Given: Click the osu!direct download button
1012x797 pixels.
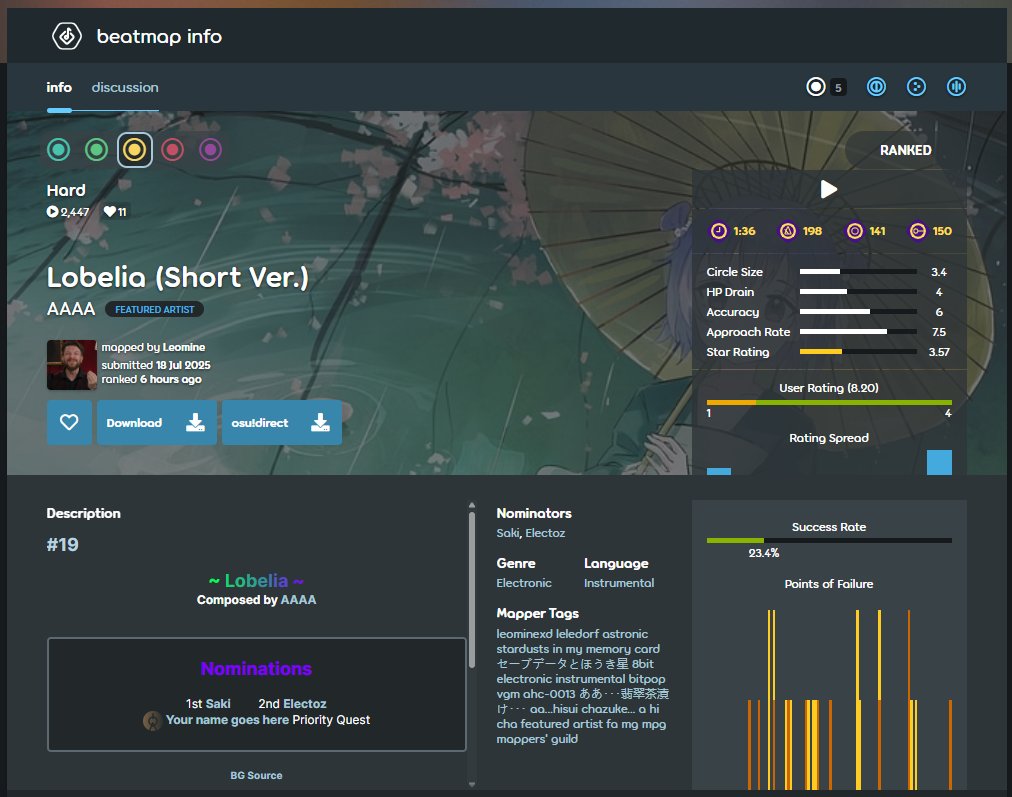Looking at the screenshot, I should coord(281,422).
